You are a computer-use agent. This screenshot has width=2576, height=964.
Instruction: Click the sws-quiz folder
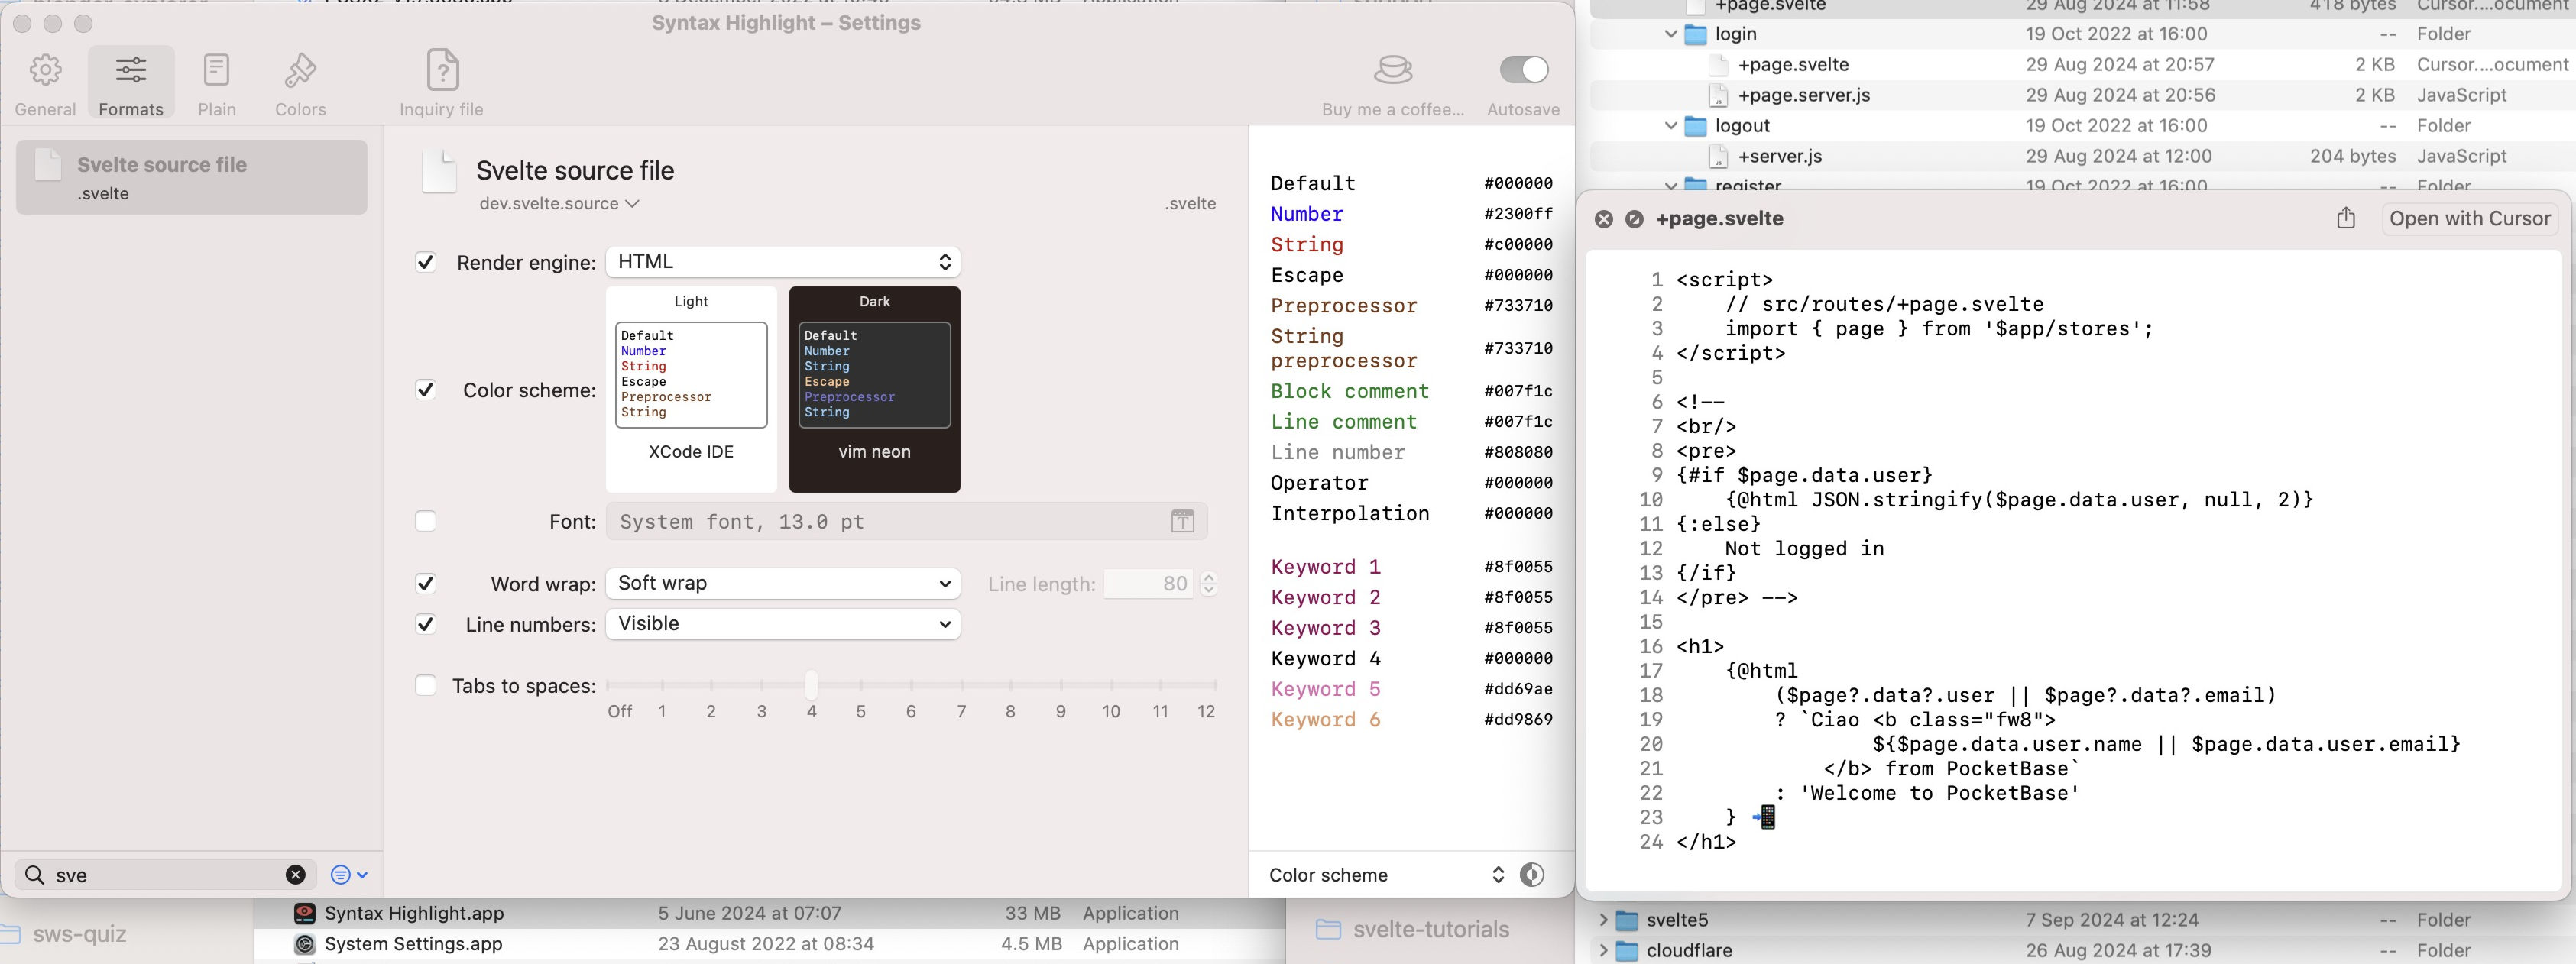coord(64,934)
